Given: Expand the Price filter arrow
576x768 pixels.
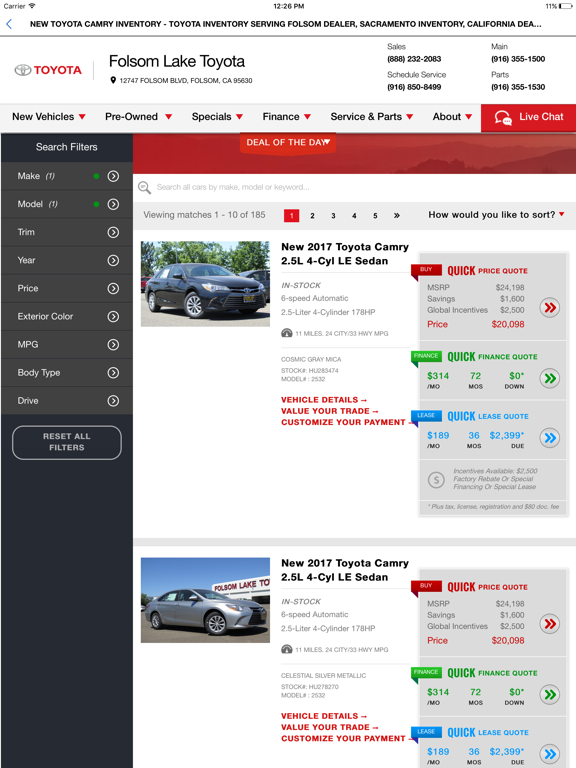Looking at the screenshot, I should point(113,288).
